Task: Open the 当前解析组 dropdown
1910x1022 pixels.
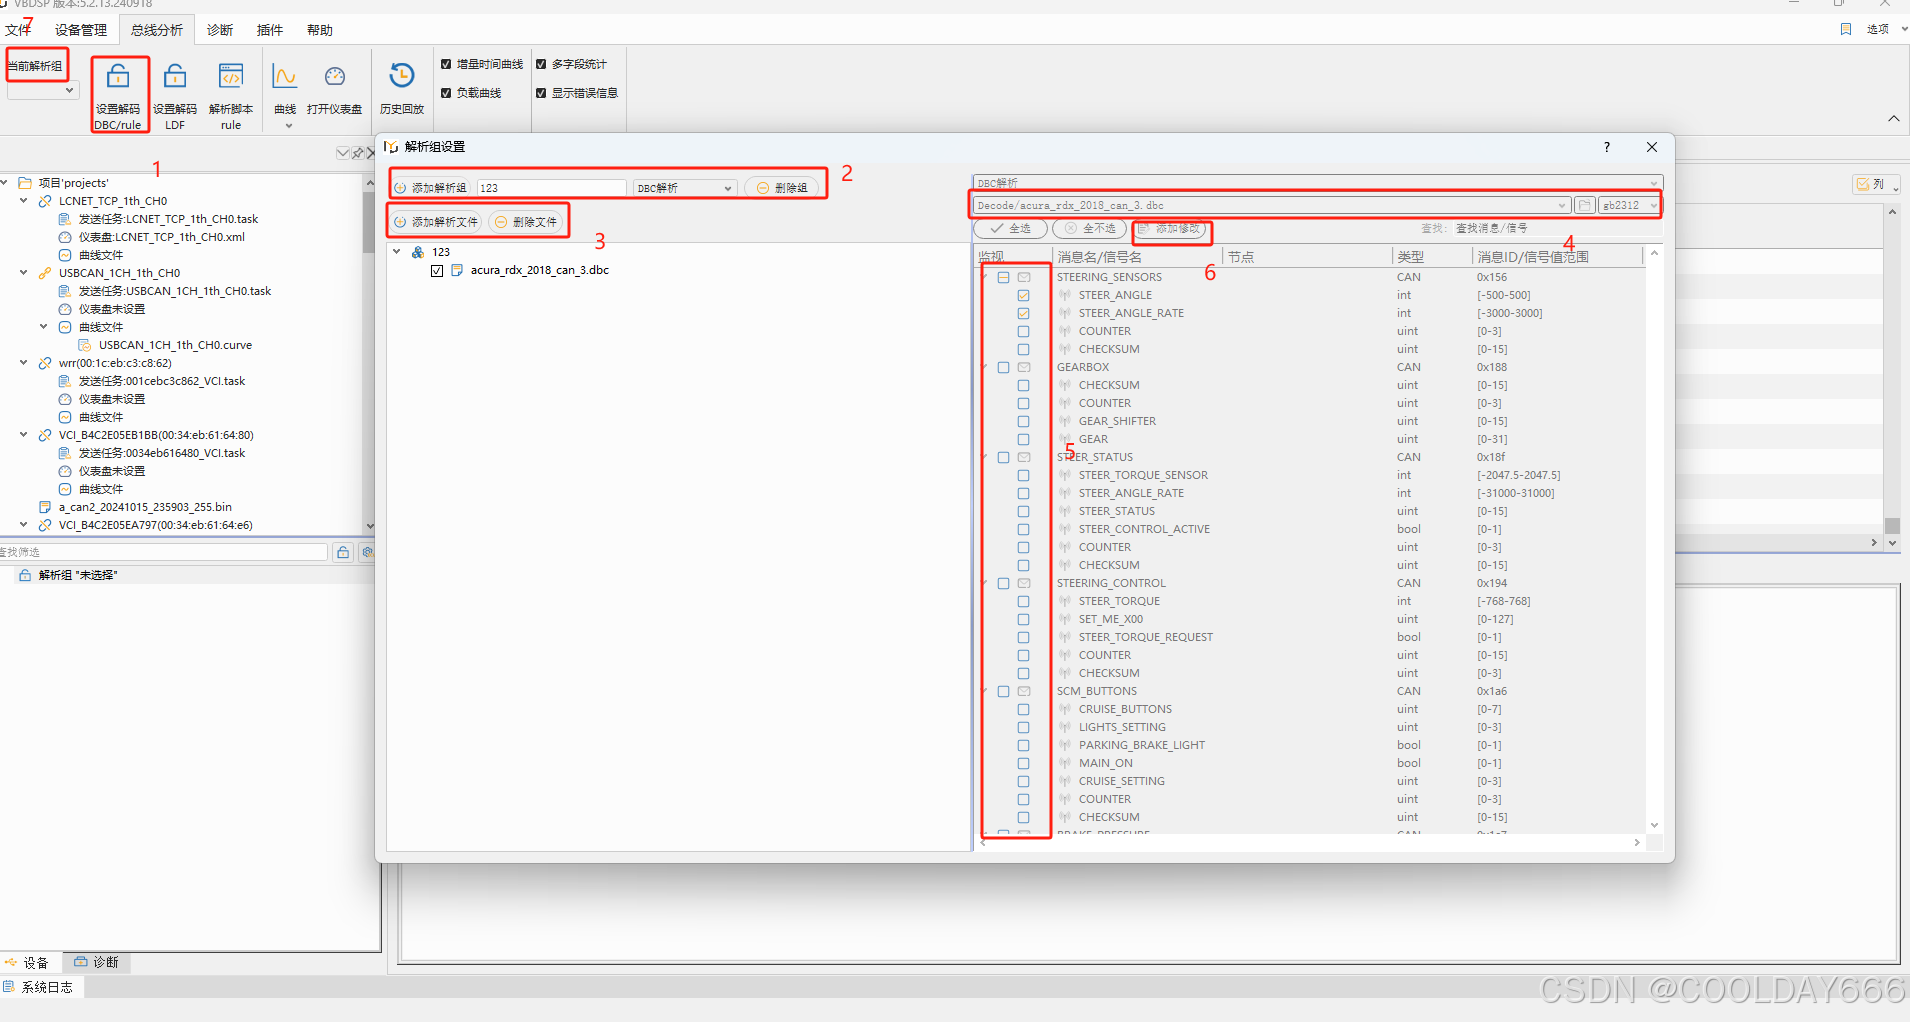Action: [43, 90]
